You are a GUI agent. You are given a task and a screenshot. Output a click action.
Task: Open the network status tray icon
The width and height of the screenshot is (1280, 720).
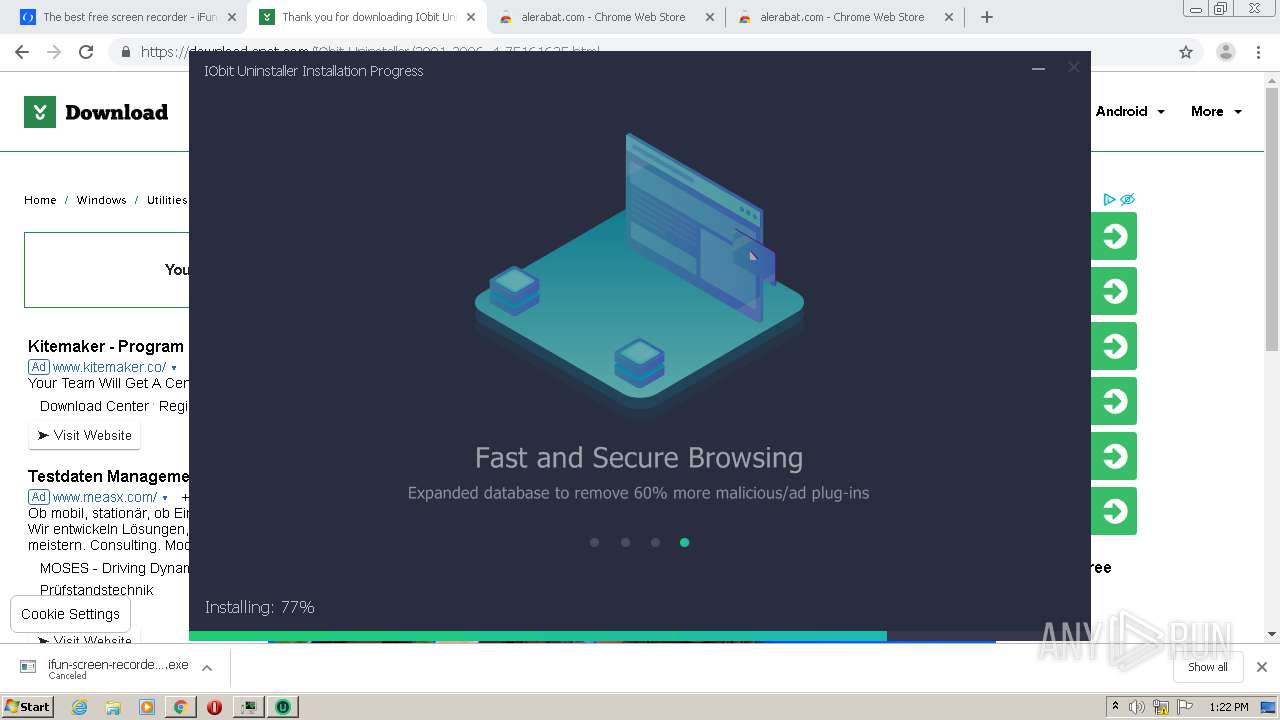click(1160, 707)
